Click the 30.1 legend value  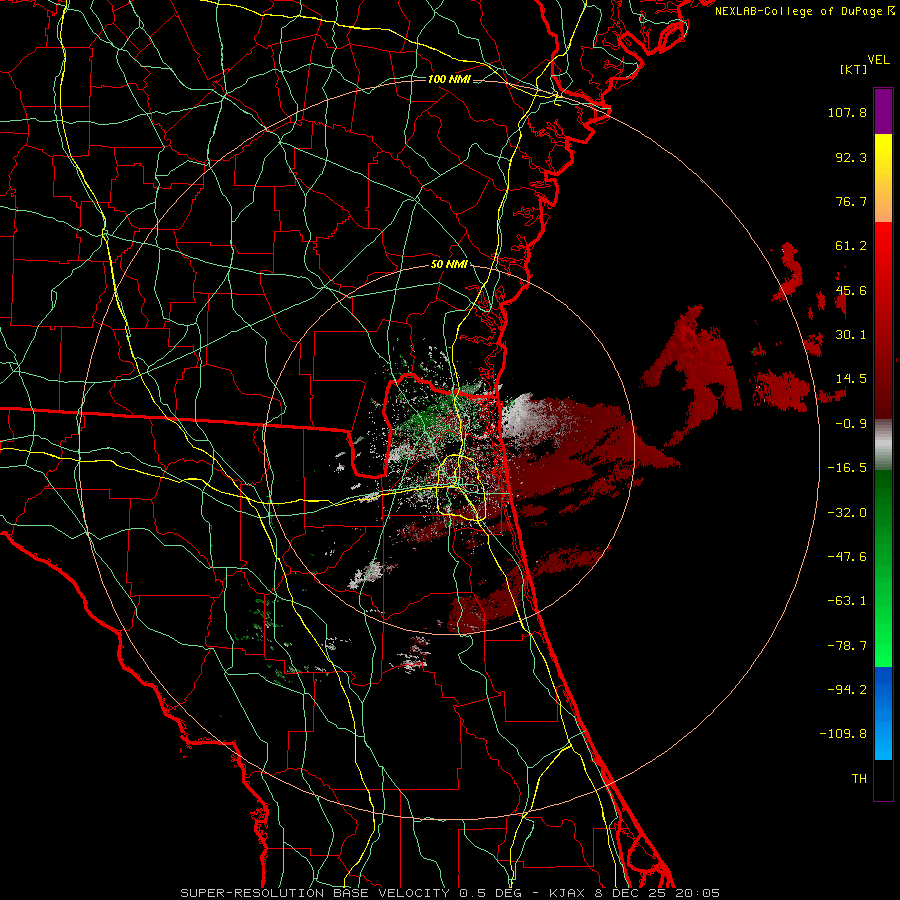point(851,335)
